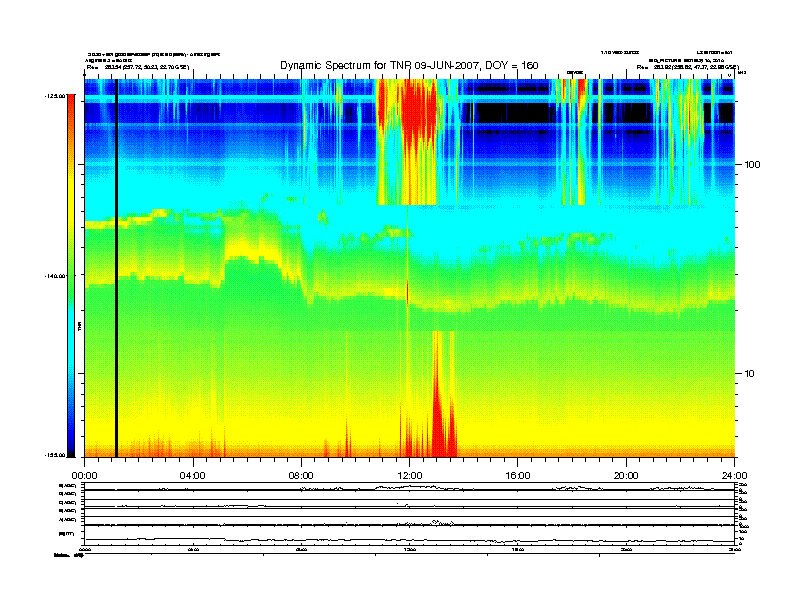Viewport: 792px width, 612px height.
Task: Click the 04:00 time axis label
Action: tap(193, 476)
